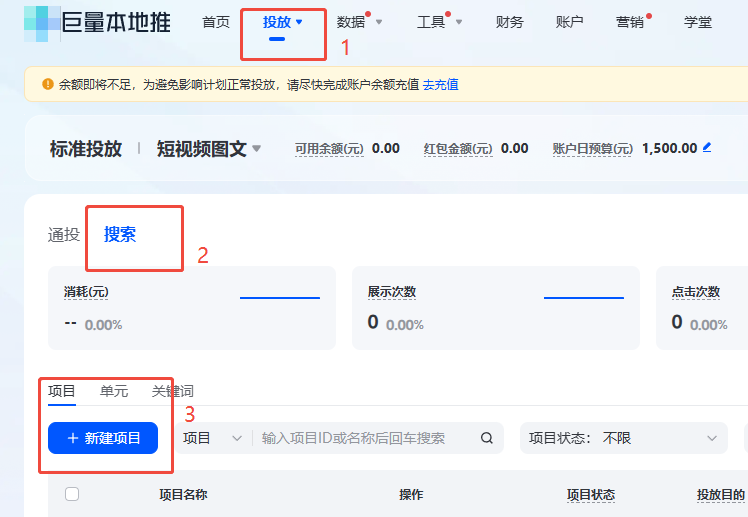The image size is (748, 517).
Task: Click the 巨量本地推 logo
Action: [97, 23]
